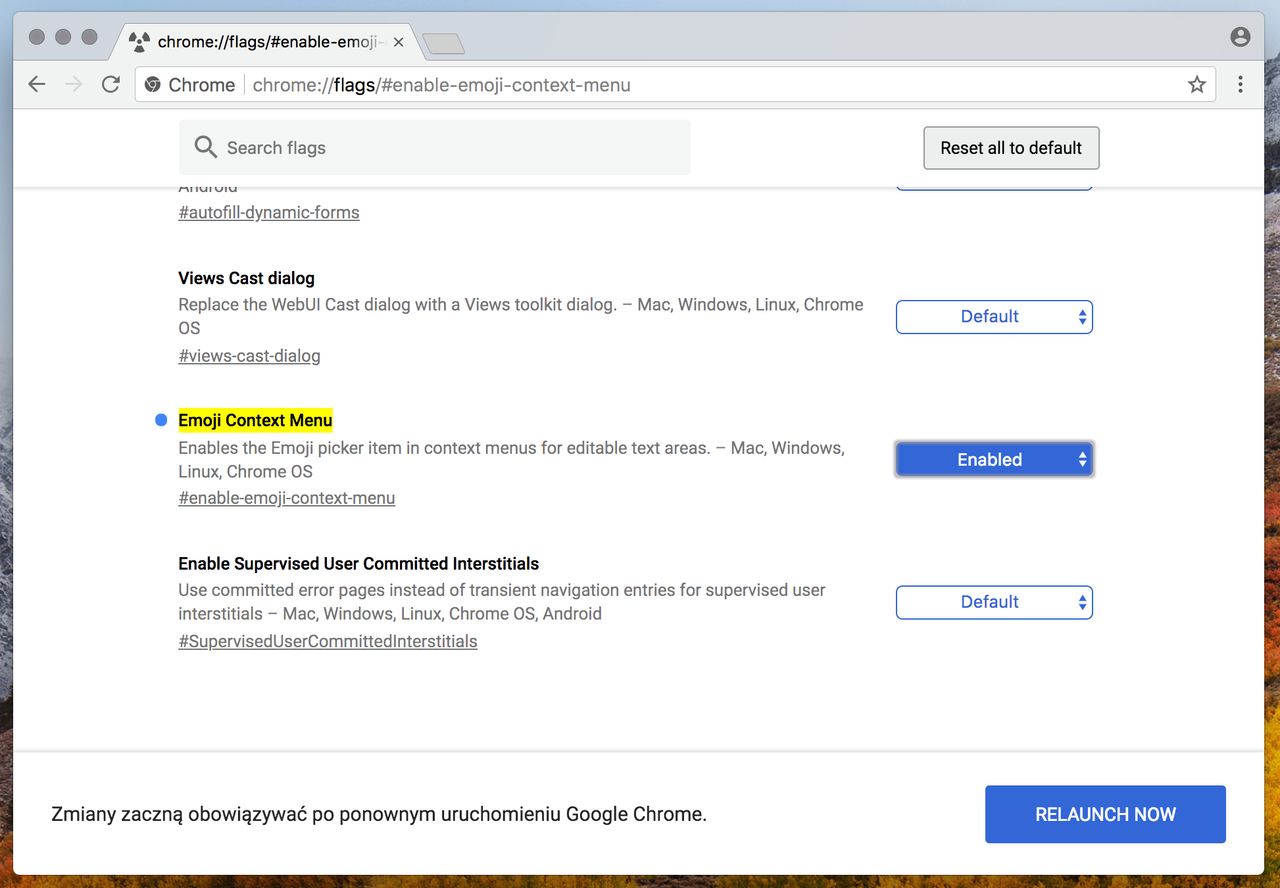
Task: Click Reset all to default
Action: coord(1011,148)
